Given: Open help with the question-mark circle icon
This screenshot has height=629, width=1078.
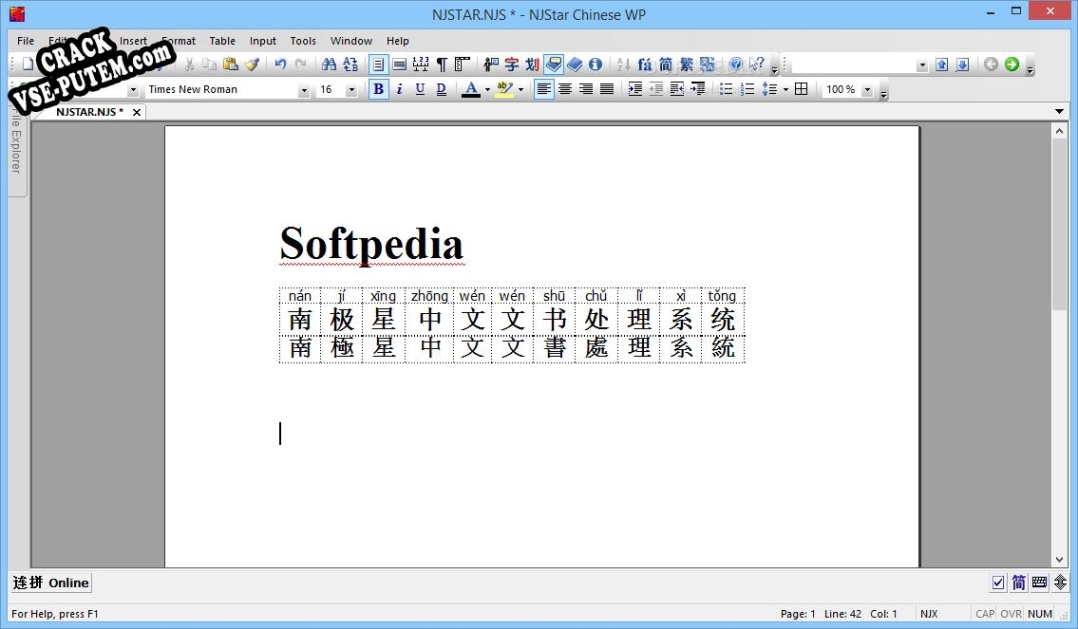Looking at the screenshot, I should 736,65.
